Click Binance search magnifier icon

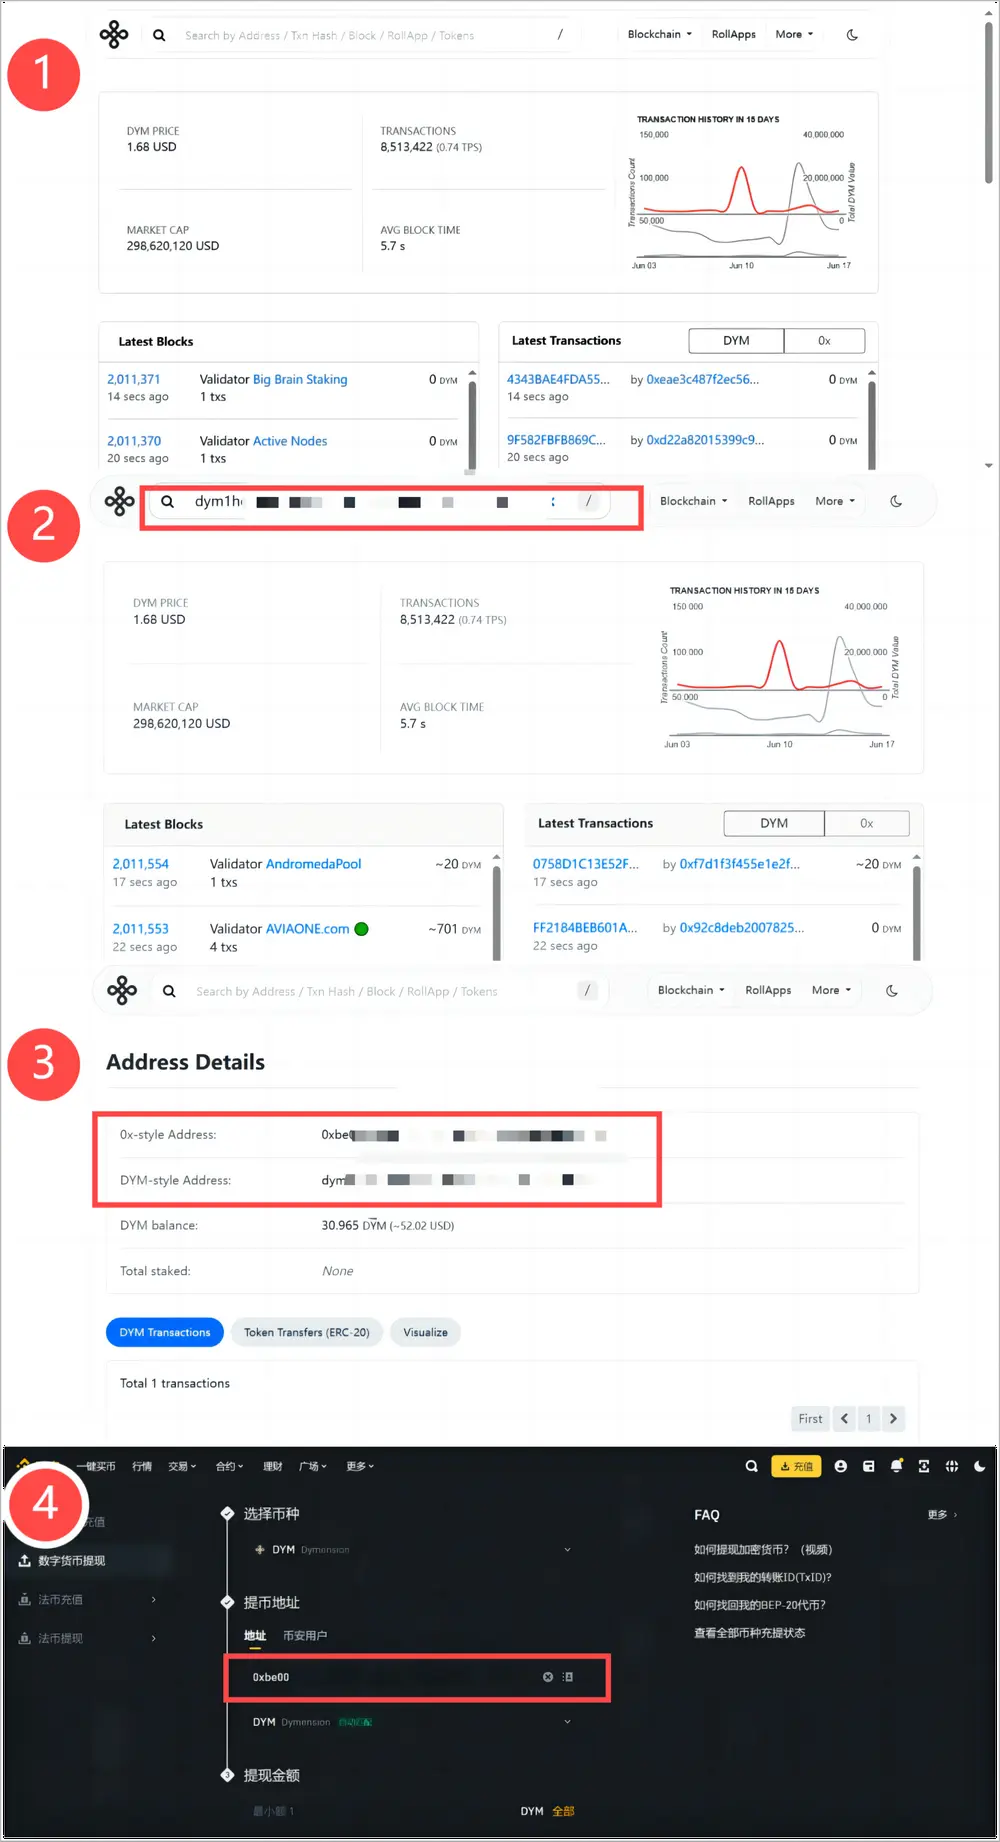751,1466
